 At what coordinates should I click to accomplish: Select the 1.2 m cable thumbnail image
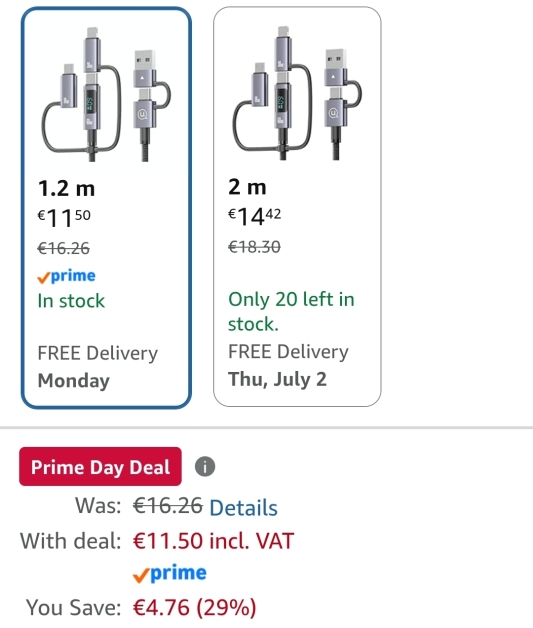[x=106, y=94]
